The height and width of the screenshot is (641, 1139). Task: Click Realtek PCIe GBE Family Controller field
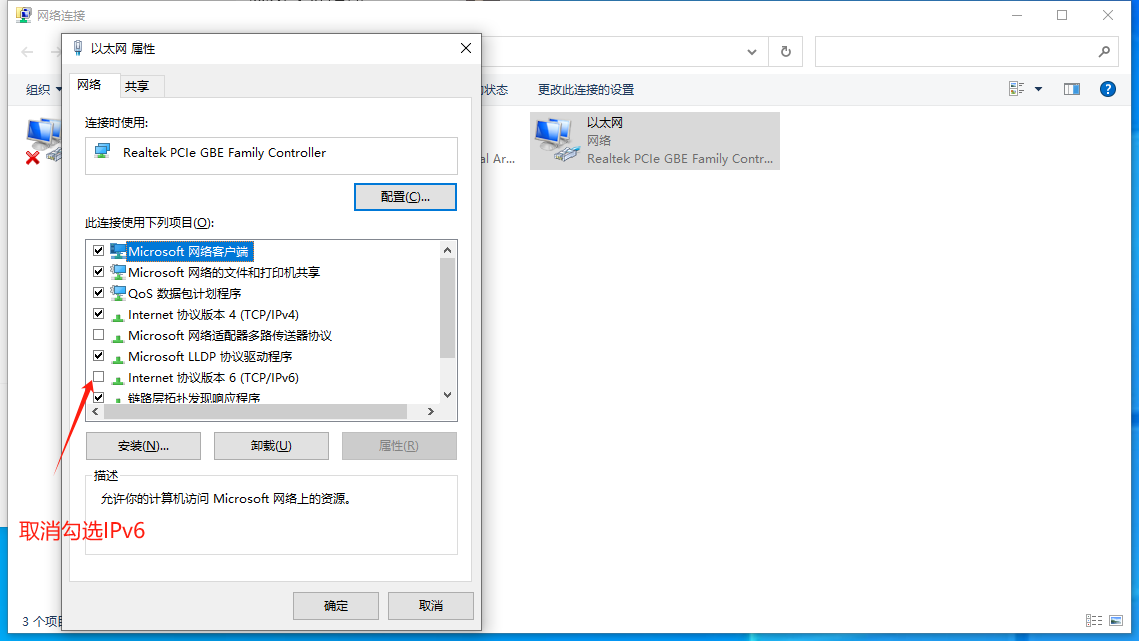click(271, 156)
